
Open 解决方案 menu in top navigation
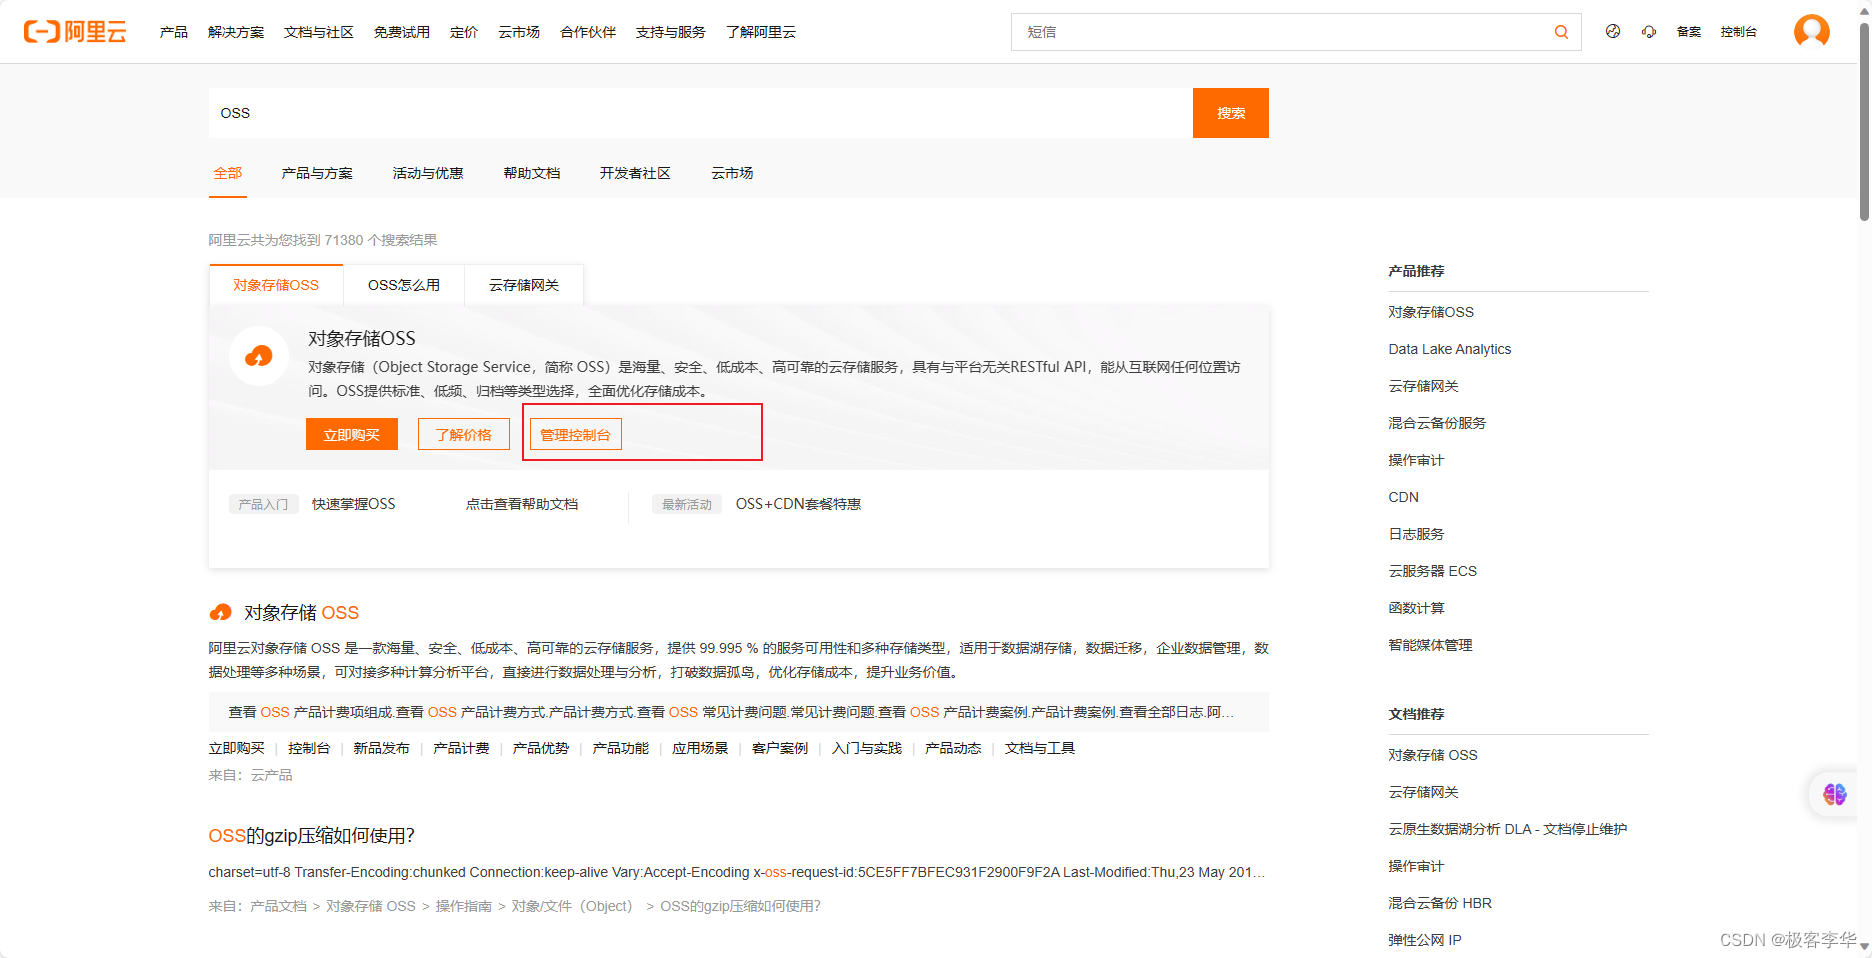coord(236,32)
